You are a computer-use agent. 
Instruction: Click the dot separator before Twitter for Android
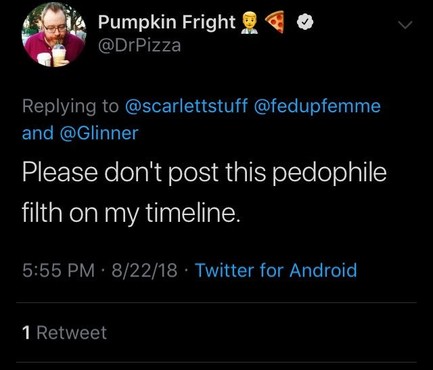[186, 270]
